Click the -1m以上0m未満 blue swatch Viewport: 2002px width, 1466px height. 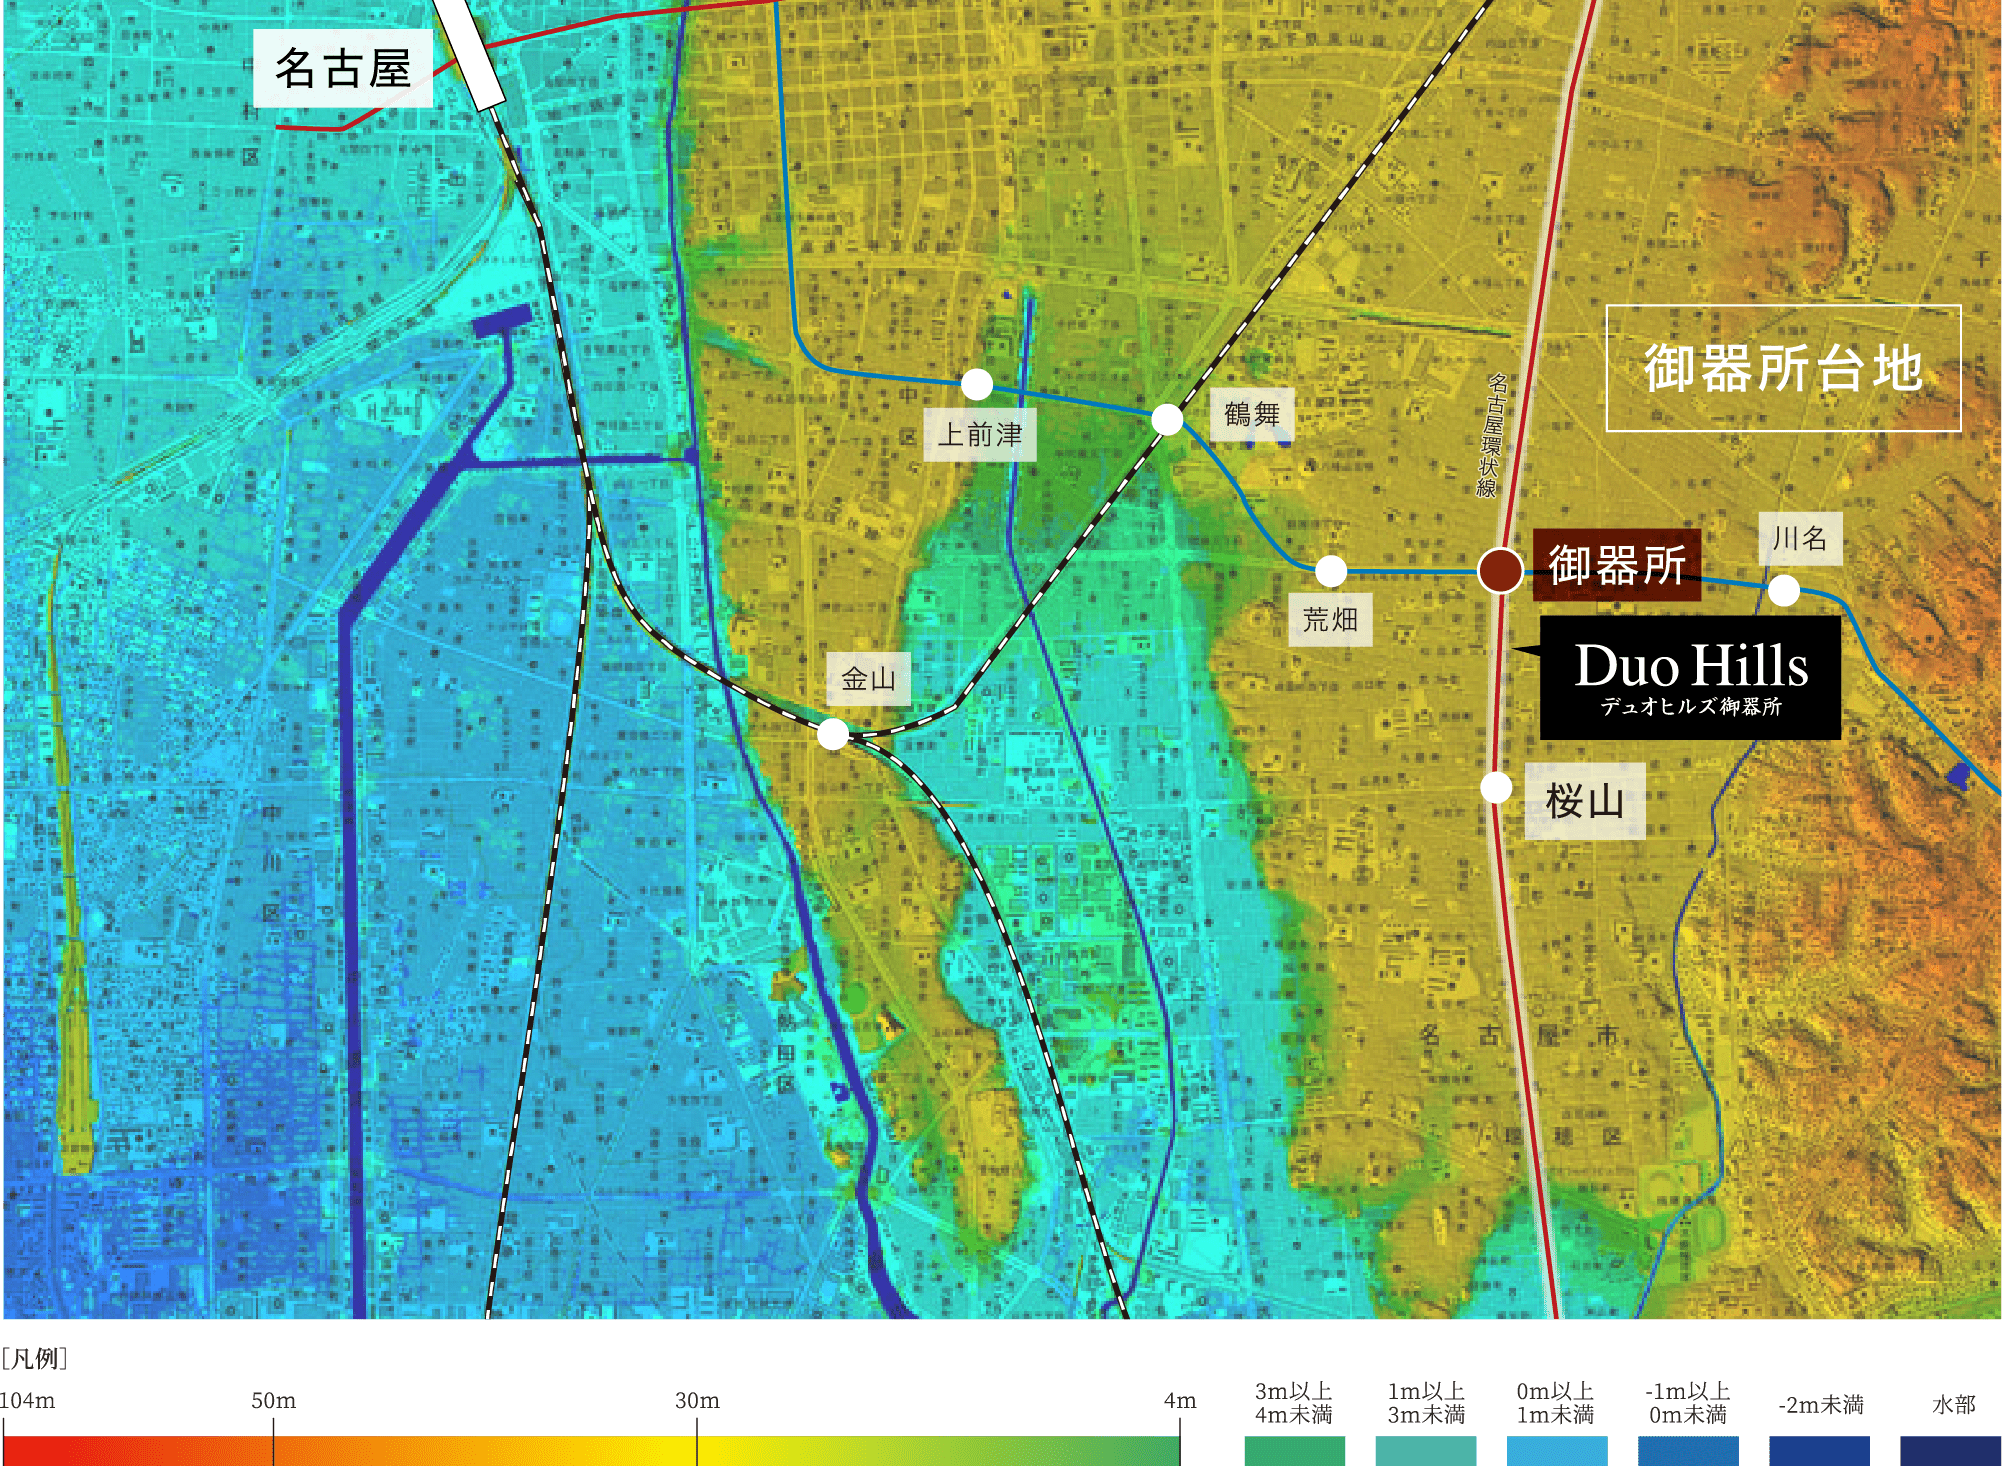click(1688, 1451)
